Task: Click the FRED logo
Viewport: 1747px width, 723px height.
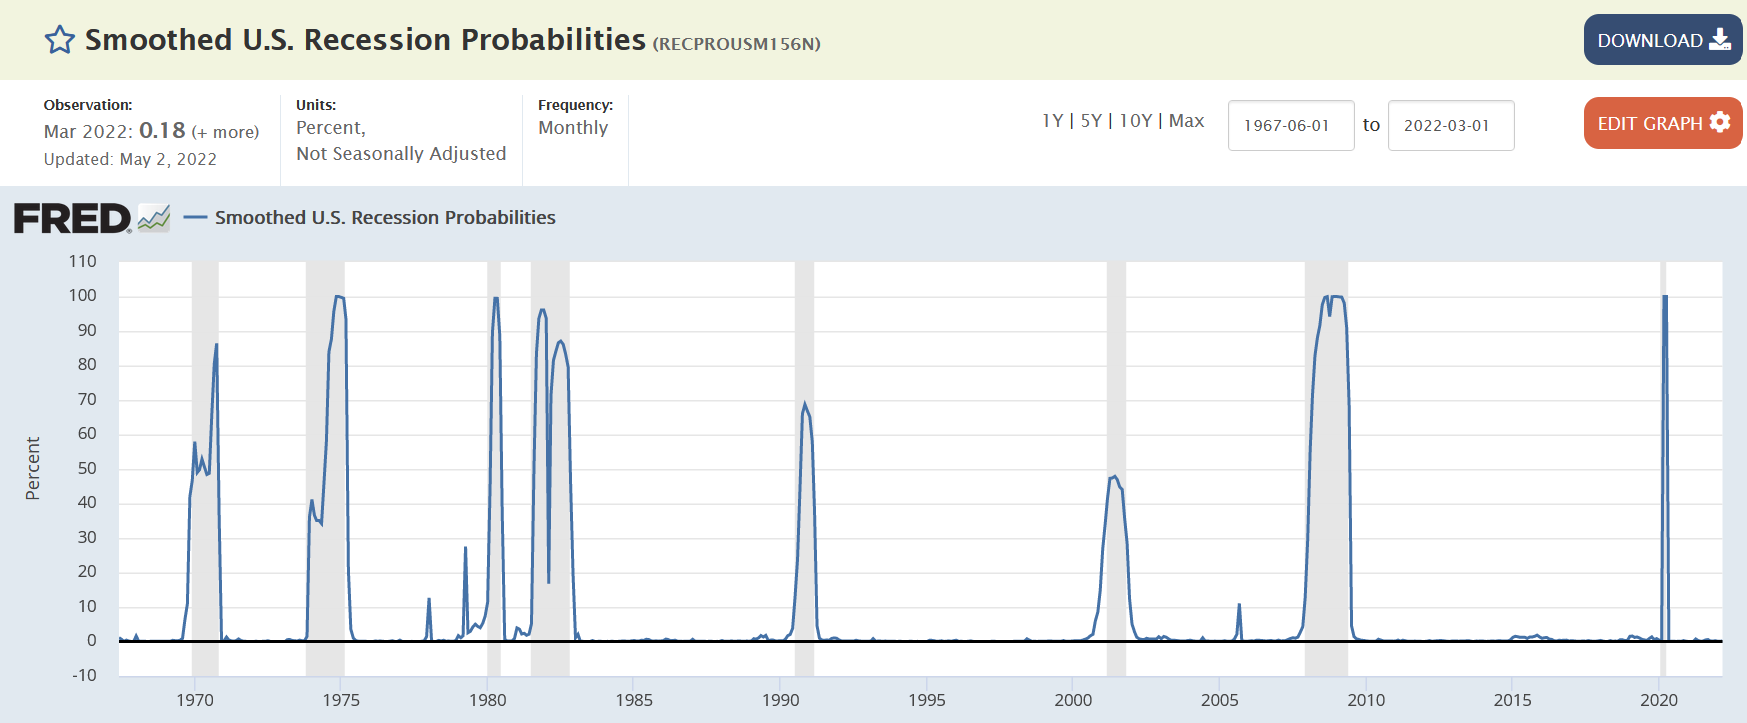Action: pos(72,218)
